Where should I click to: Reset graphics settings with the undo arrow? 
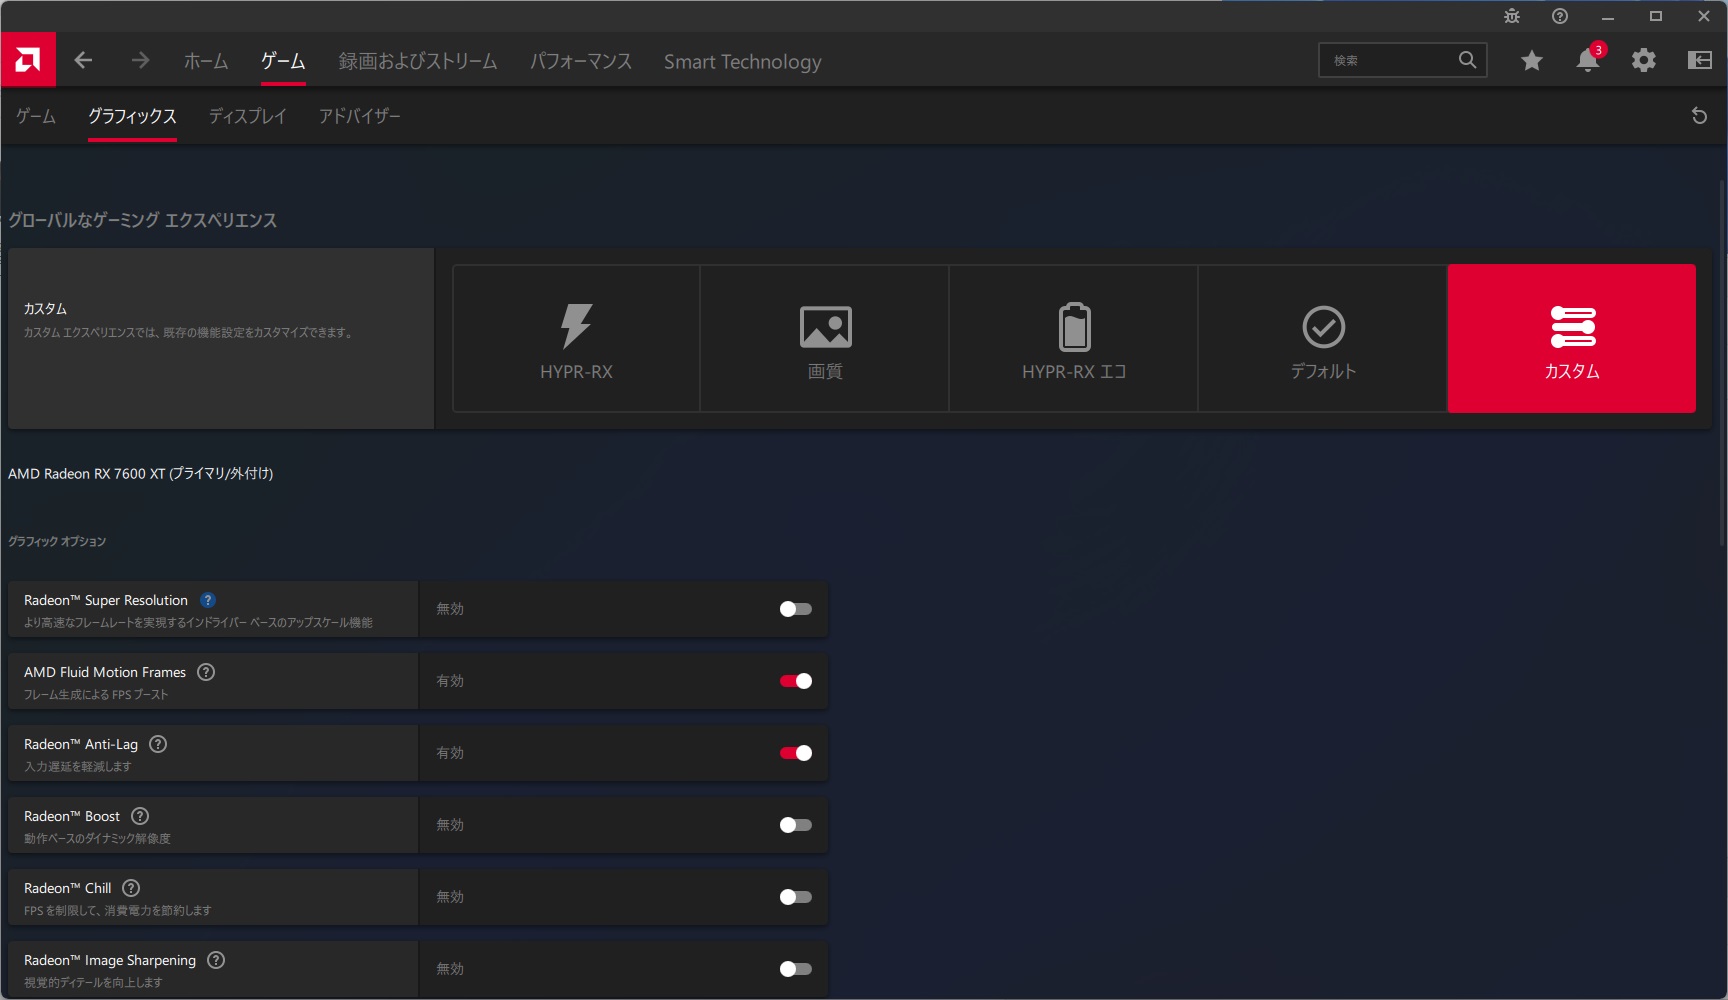coord(1699,116)
